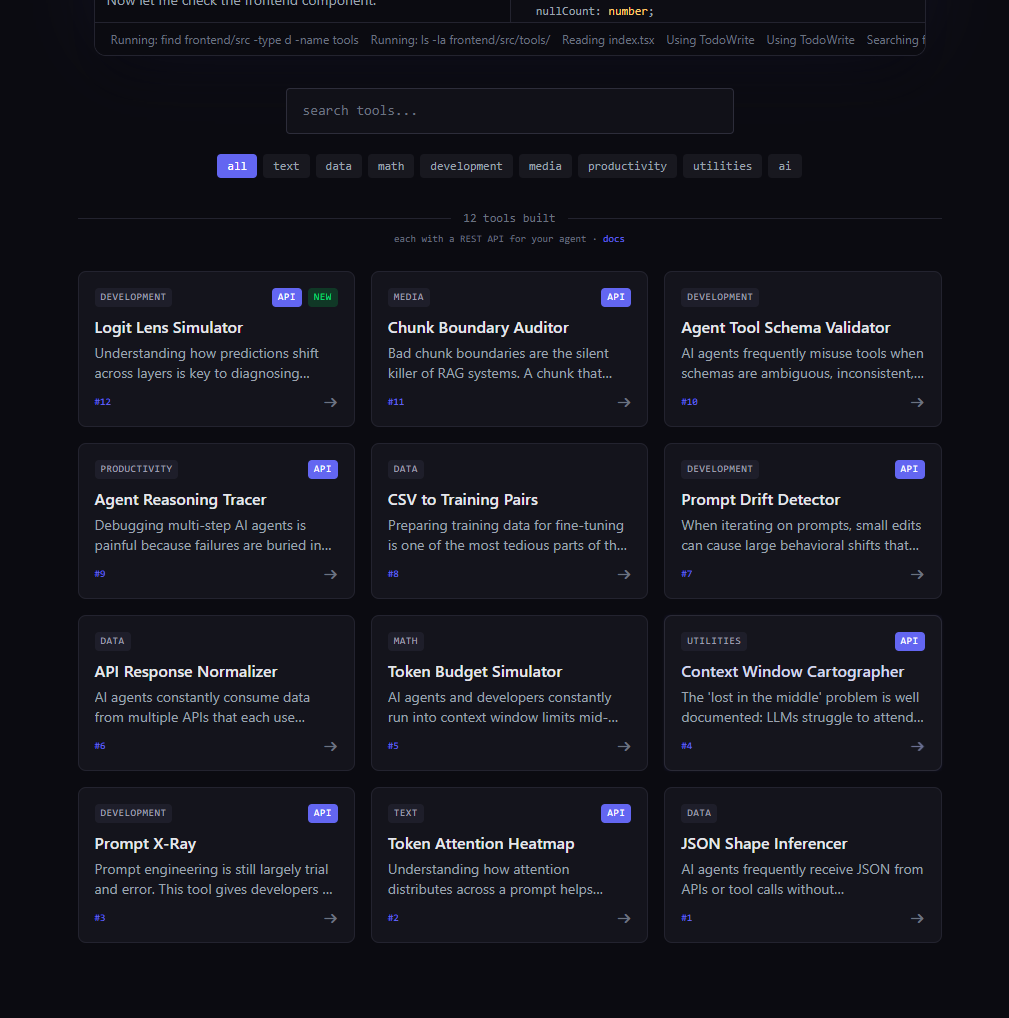Open Prompt X-Ray via its arrow icon
The image size is (1009, 1018).
[x=330, y=919]
